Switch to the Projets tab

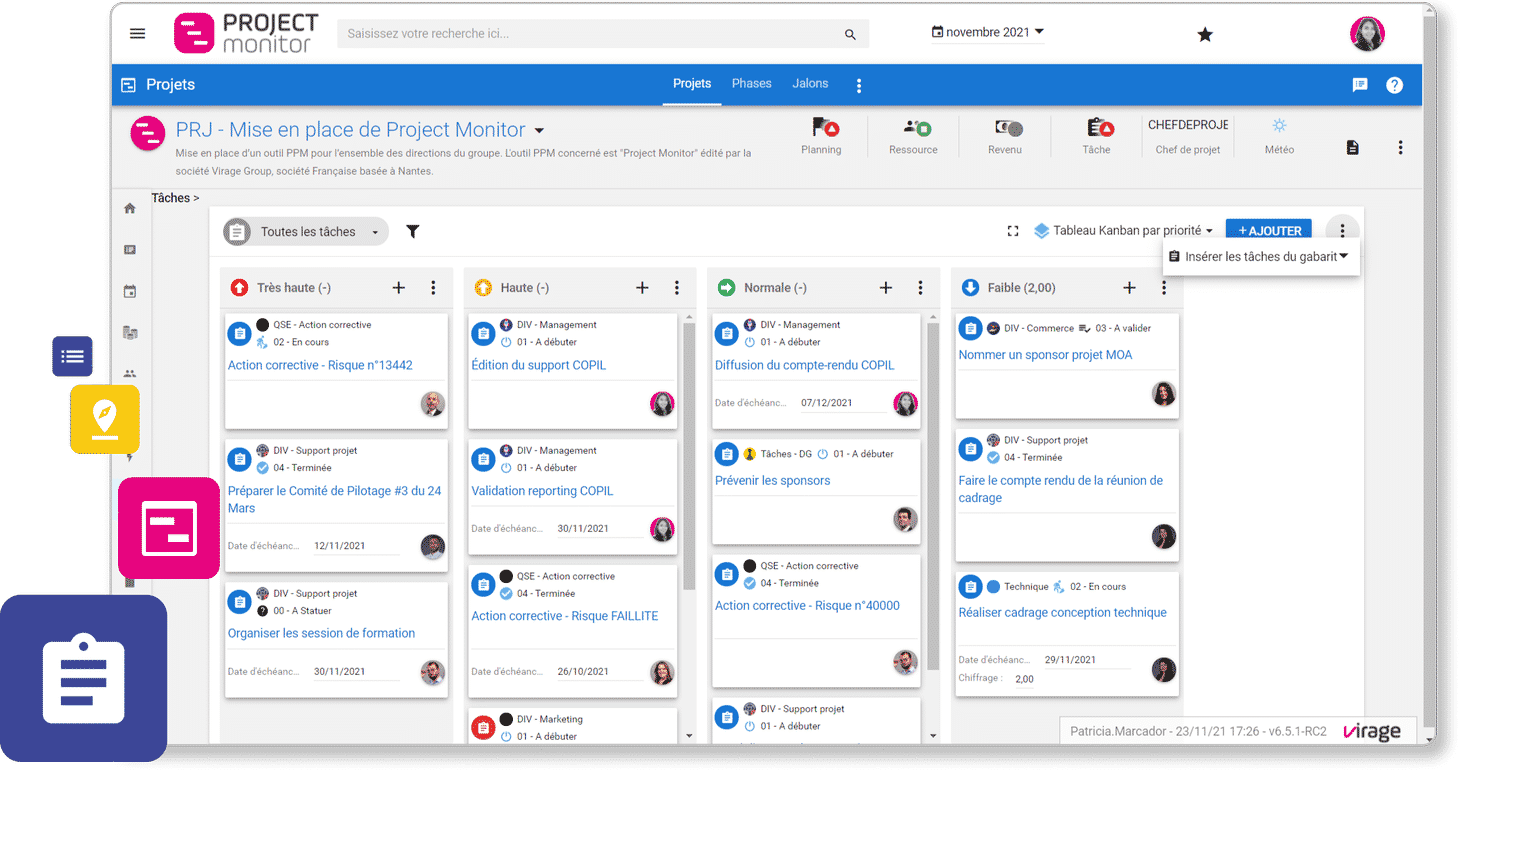(692, 84)
